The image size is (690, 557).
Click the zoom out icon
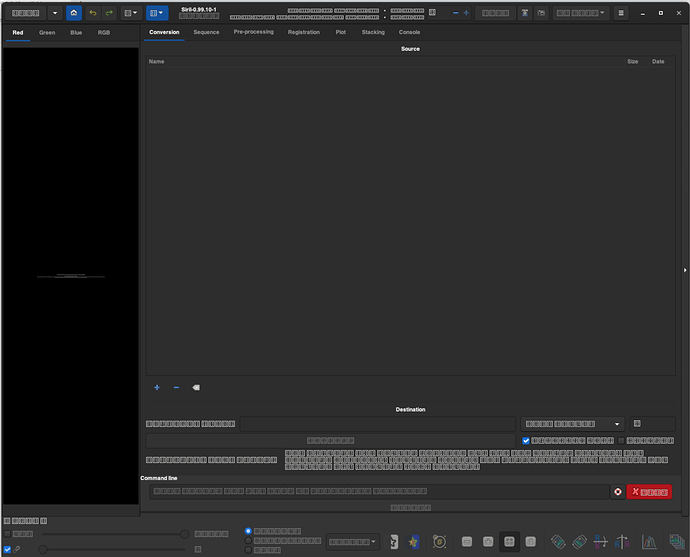pos(467,542)
